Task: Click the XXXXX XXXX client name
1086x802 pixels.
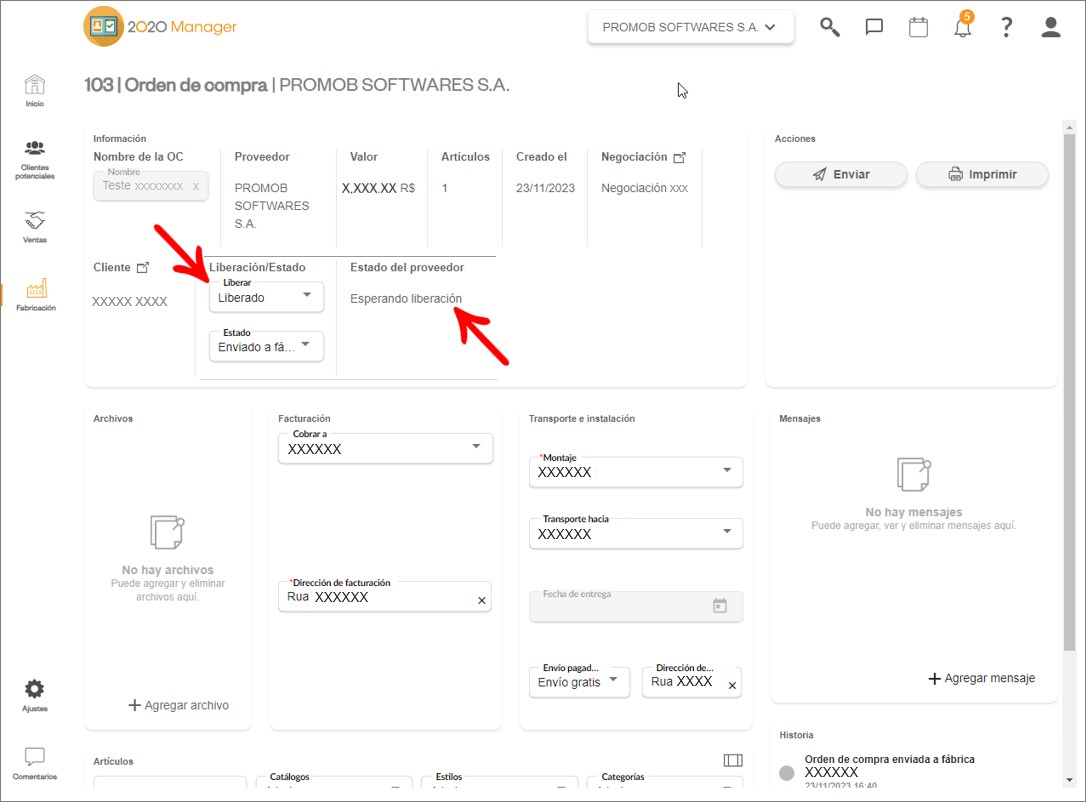Action: tap(130, 301)
